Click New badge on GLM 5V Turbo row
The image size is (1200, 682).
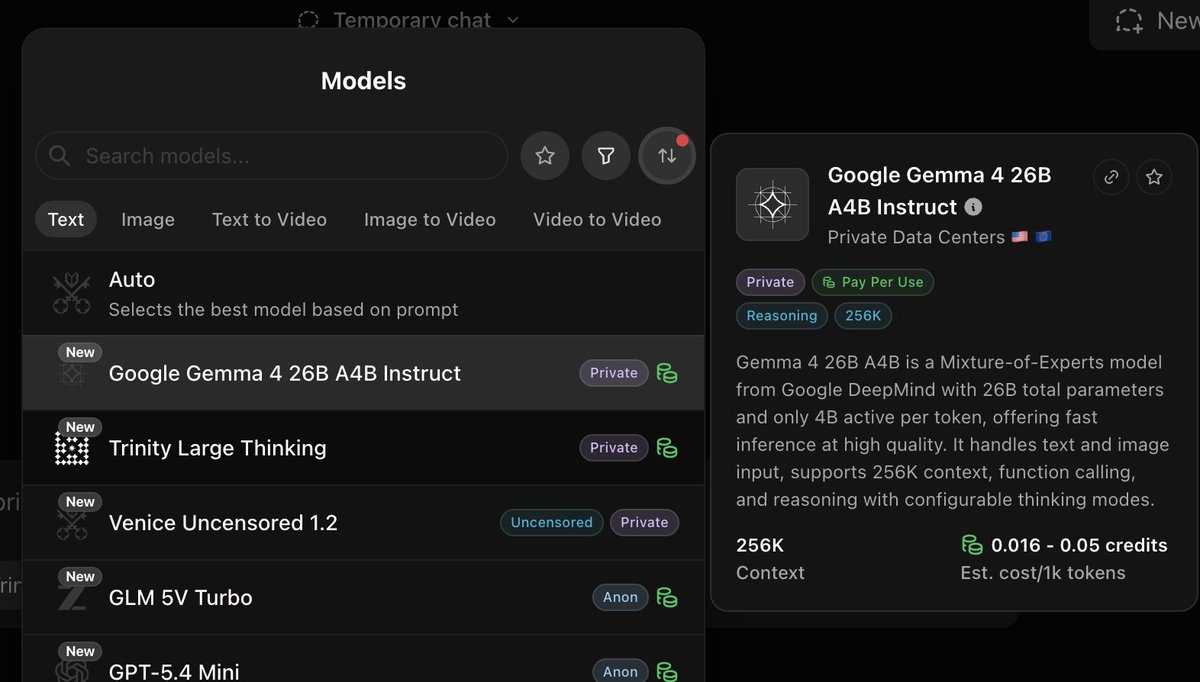click(80, 576)
